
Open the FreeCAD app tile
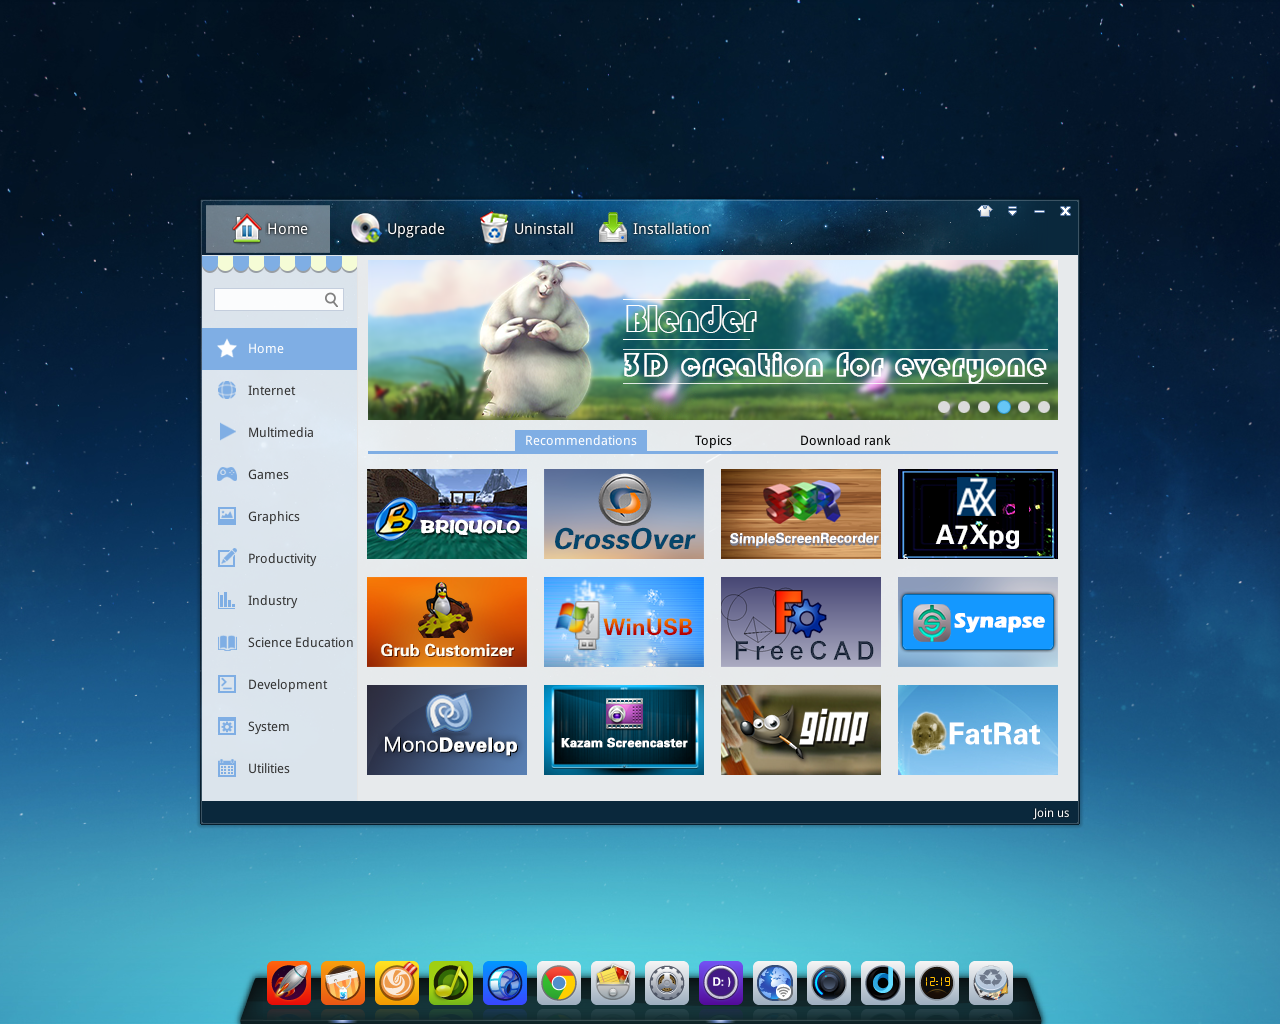(x=801, y=622)
